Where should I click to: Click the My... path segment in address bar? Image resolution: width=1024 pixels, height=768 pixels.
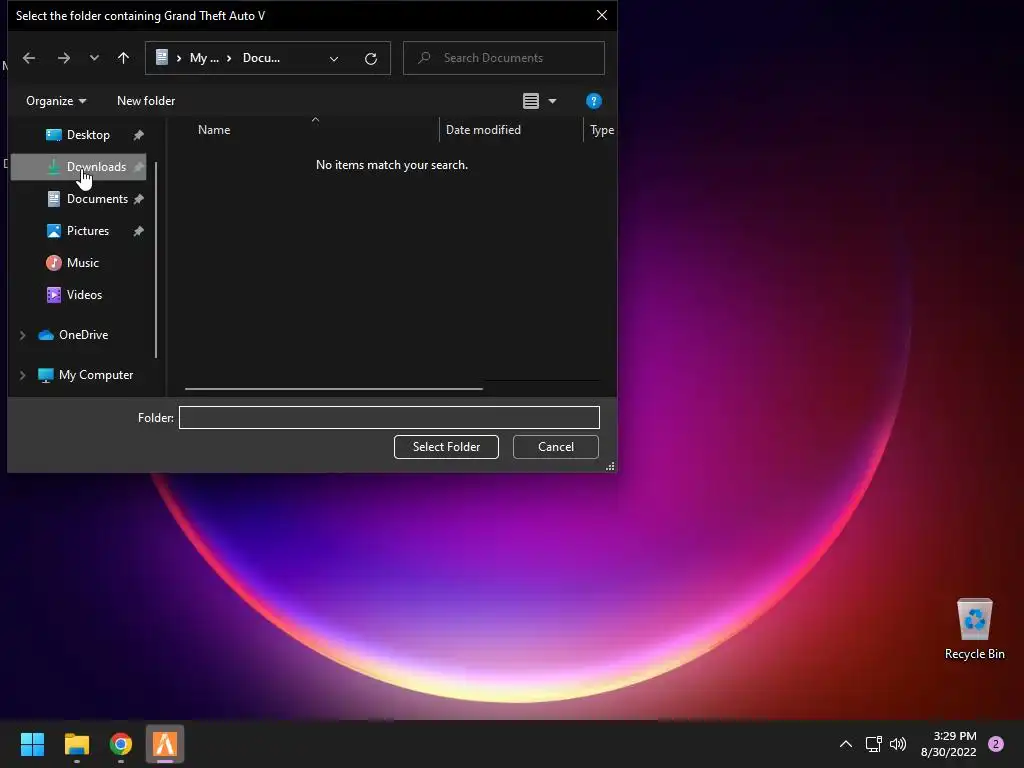coord(204,58)
